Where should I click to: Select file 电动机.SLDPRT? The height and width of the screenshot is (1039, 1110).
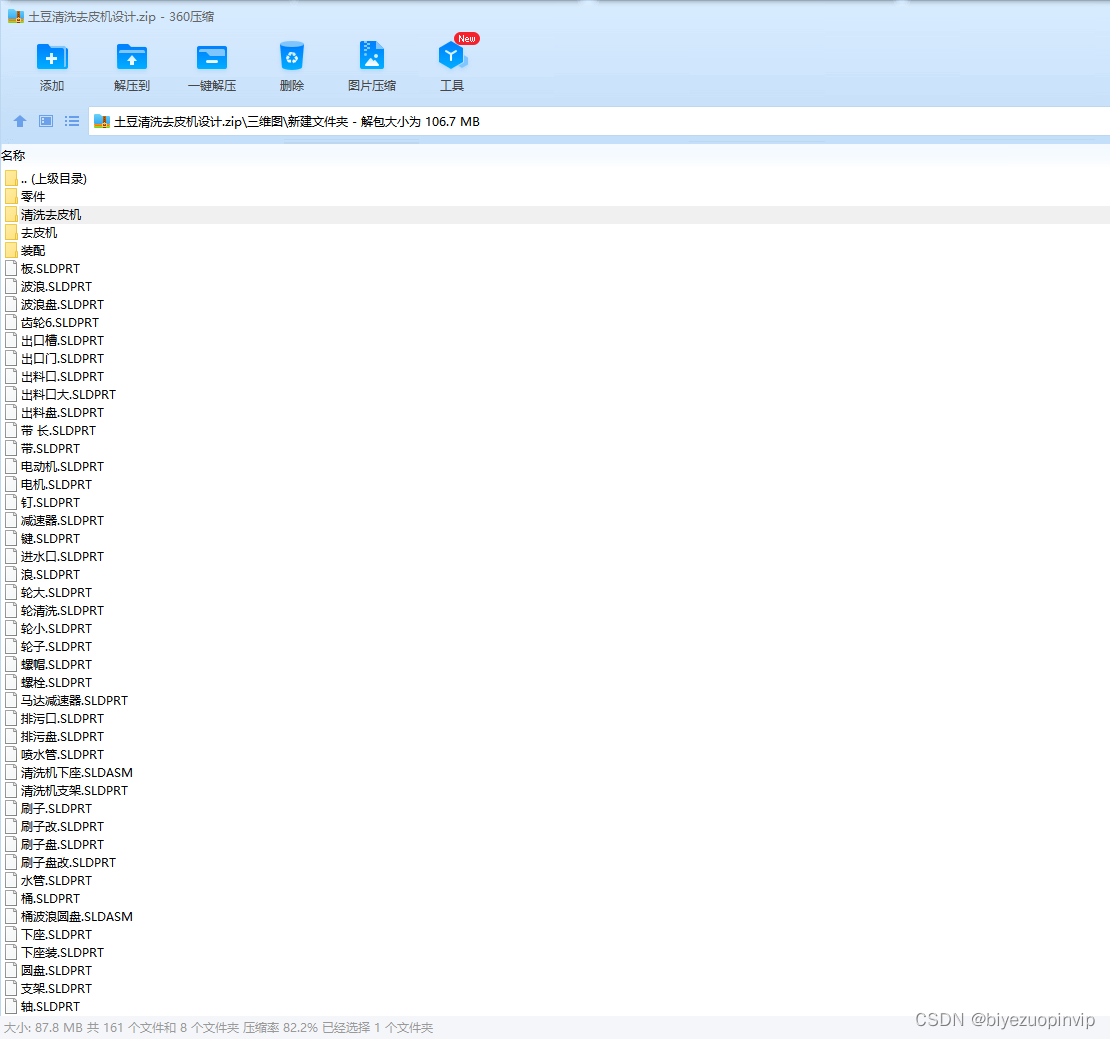tap(62, 467)
